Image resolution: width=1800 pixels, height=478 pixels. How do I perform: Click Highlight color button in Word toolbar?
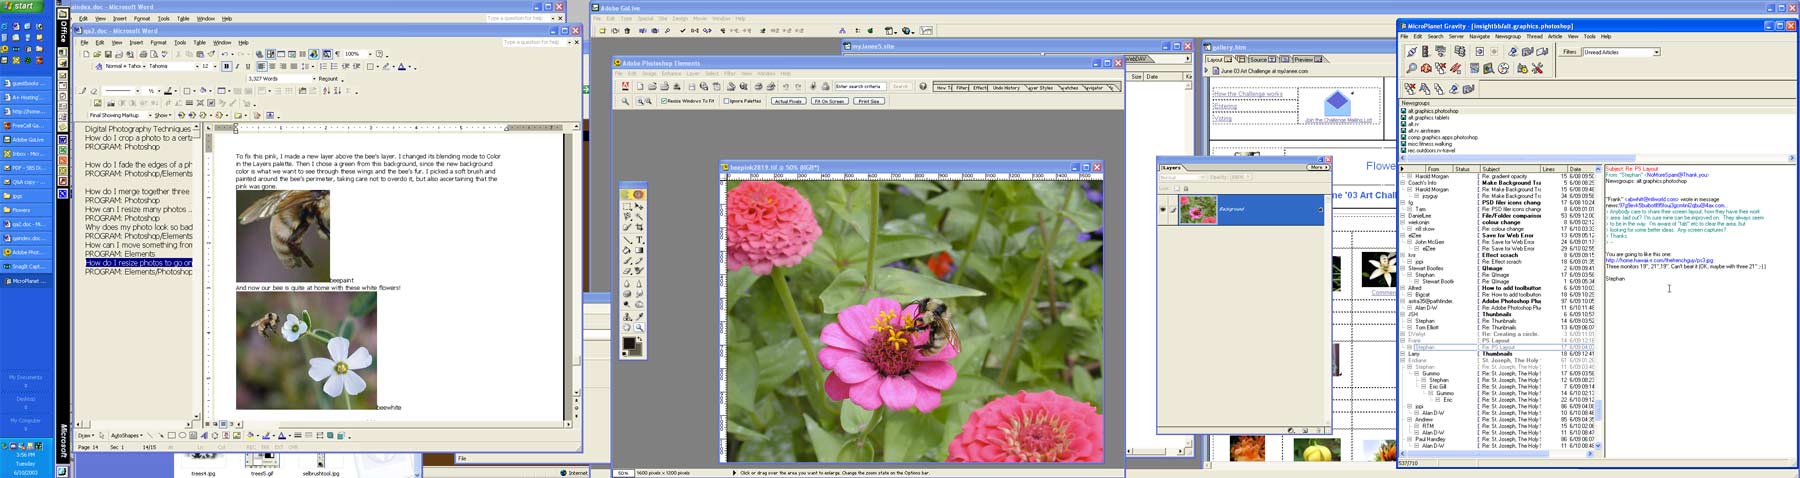[386, 66]
